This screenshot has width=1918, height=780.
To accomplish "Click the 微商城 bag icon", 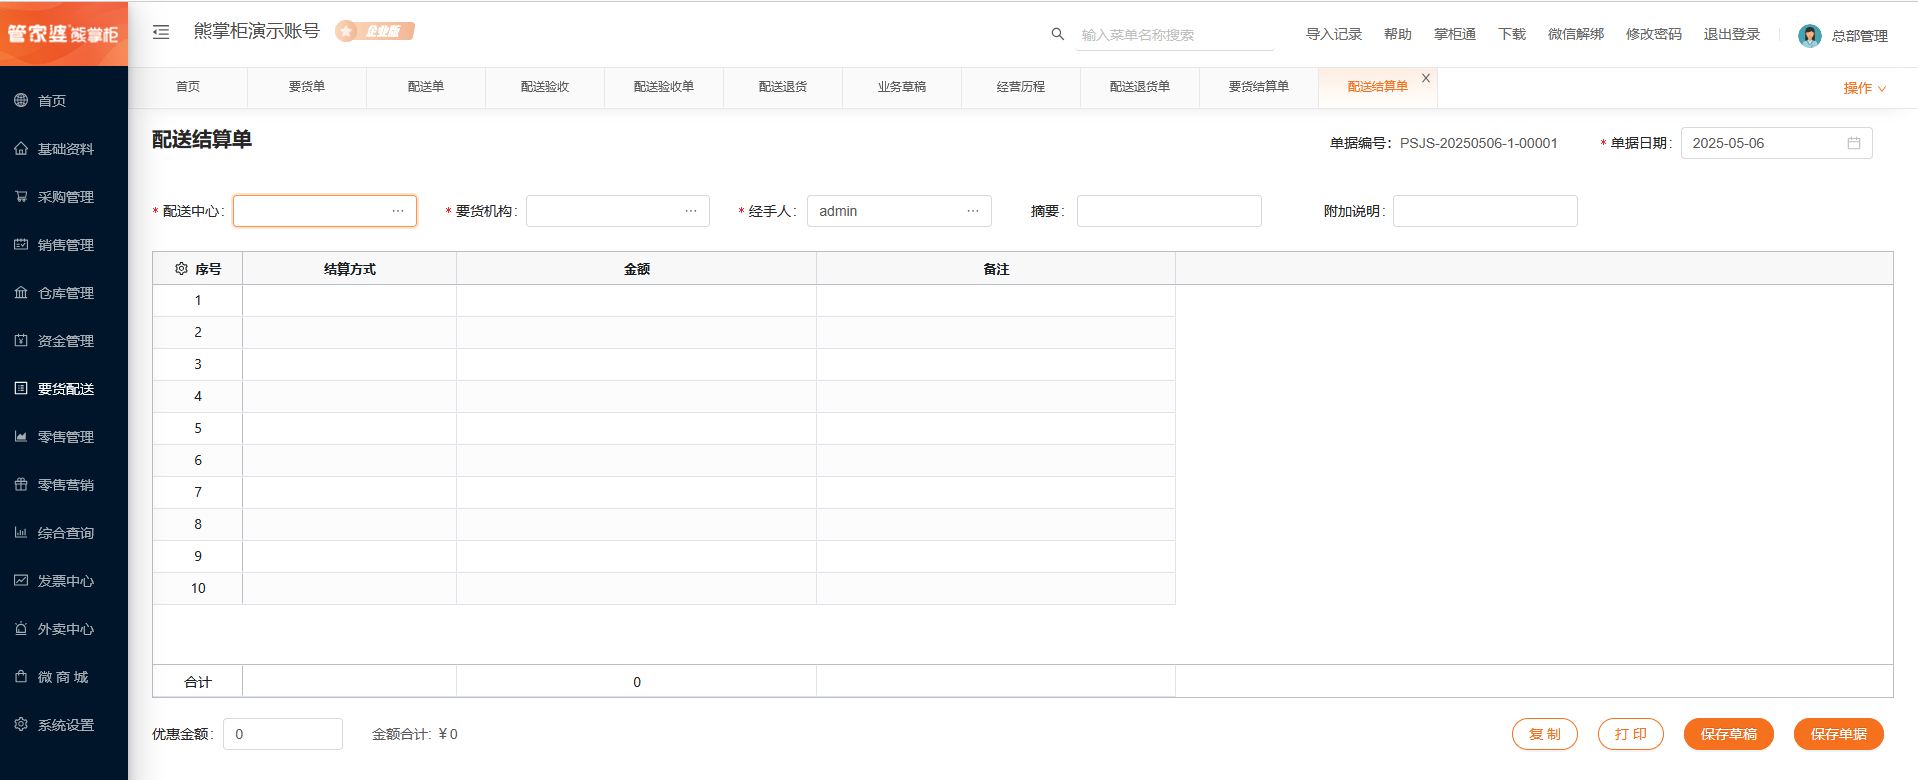I will tap(21, 676).
